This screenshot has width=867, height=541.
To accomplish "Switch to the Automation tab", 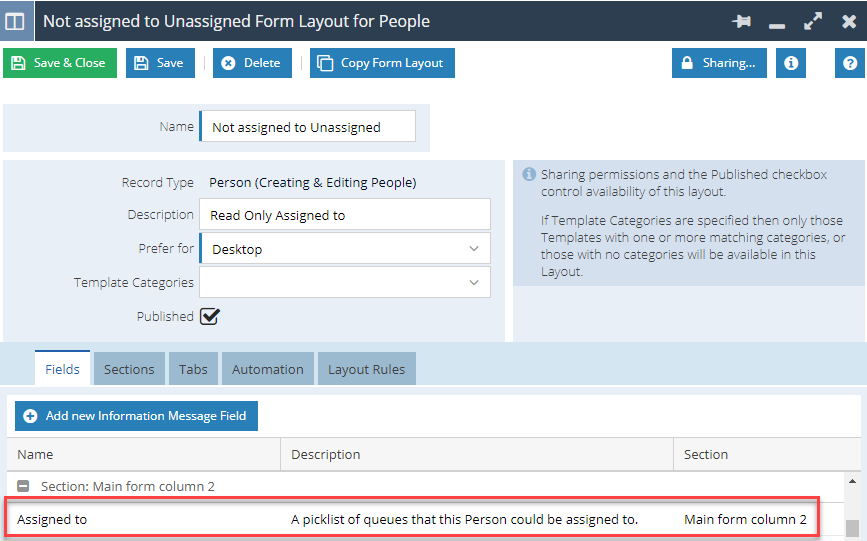I will 268,369.
